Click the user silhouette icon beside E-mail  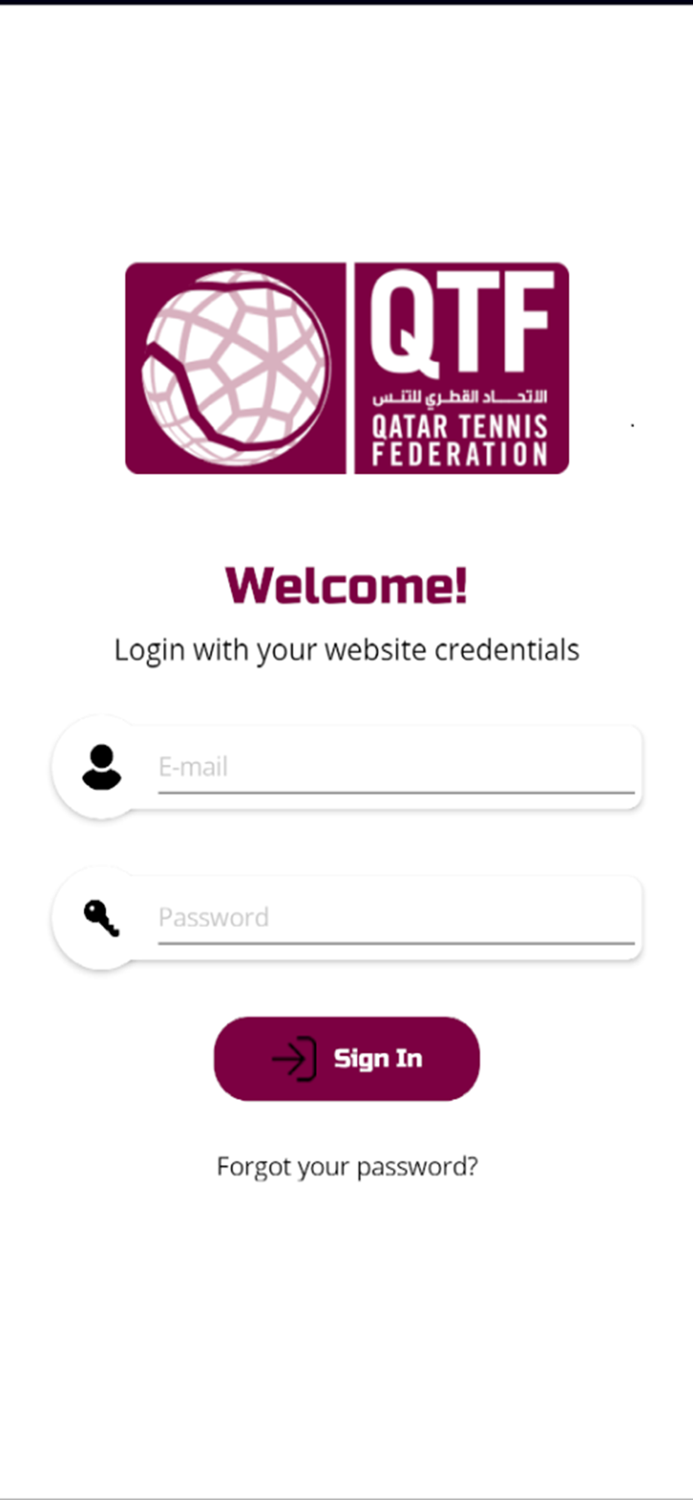(x=102, y=767)
